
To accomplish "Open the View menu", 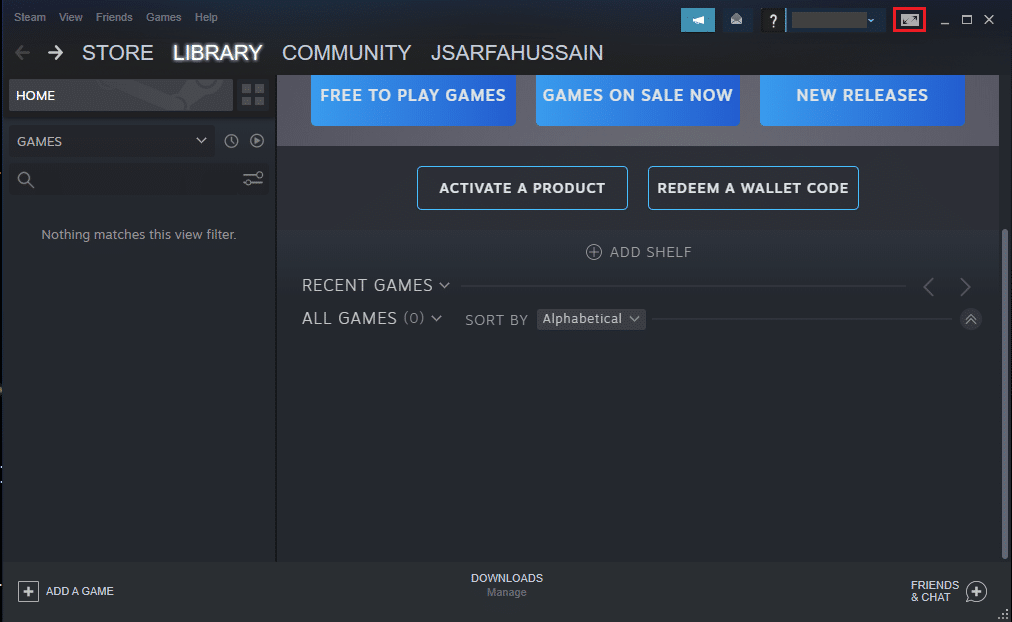I will [70, 17].
